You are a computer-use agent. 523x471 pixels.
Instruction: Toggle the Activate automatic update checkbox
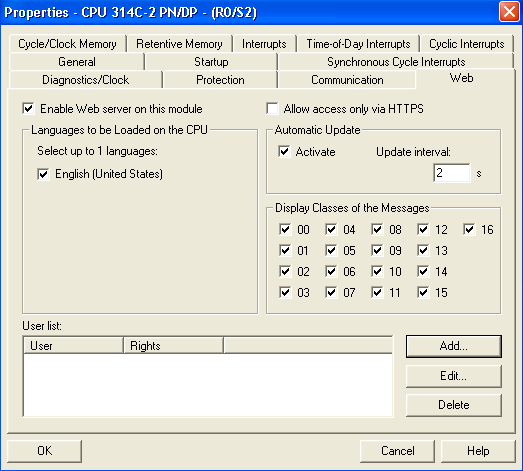tap(284, 152)
